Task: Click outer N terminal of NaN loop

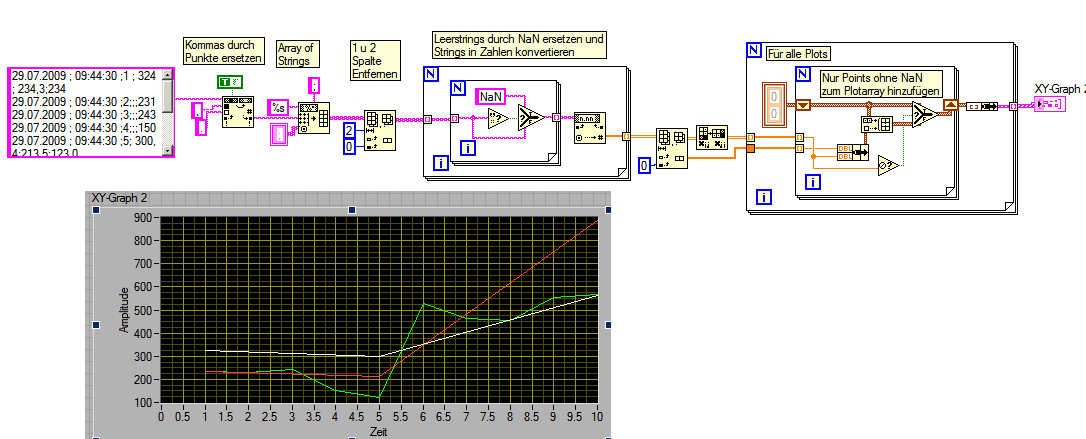Action: pyautogui.click(x=430, y=73)
